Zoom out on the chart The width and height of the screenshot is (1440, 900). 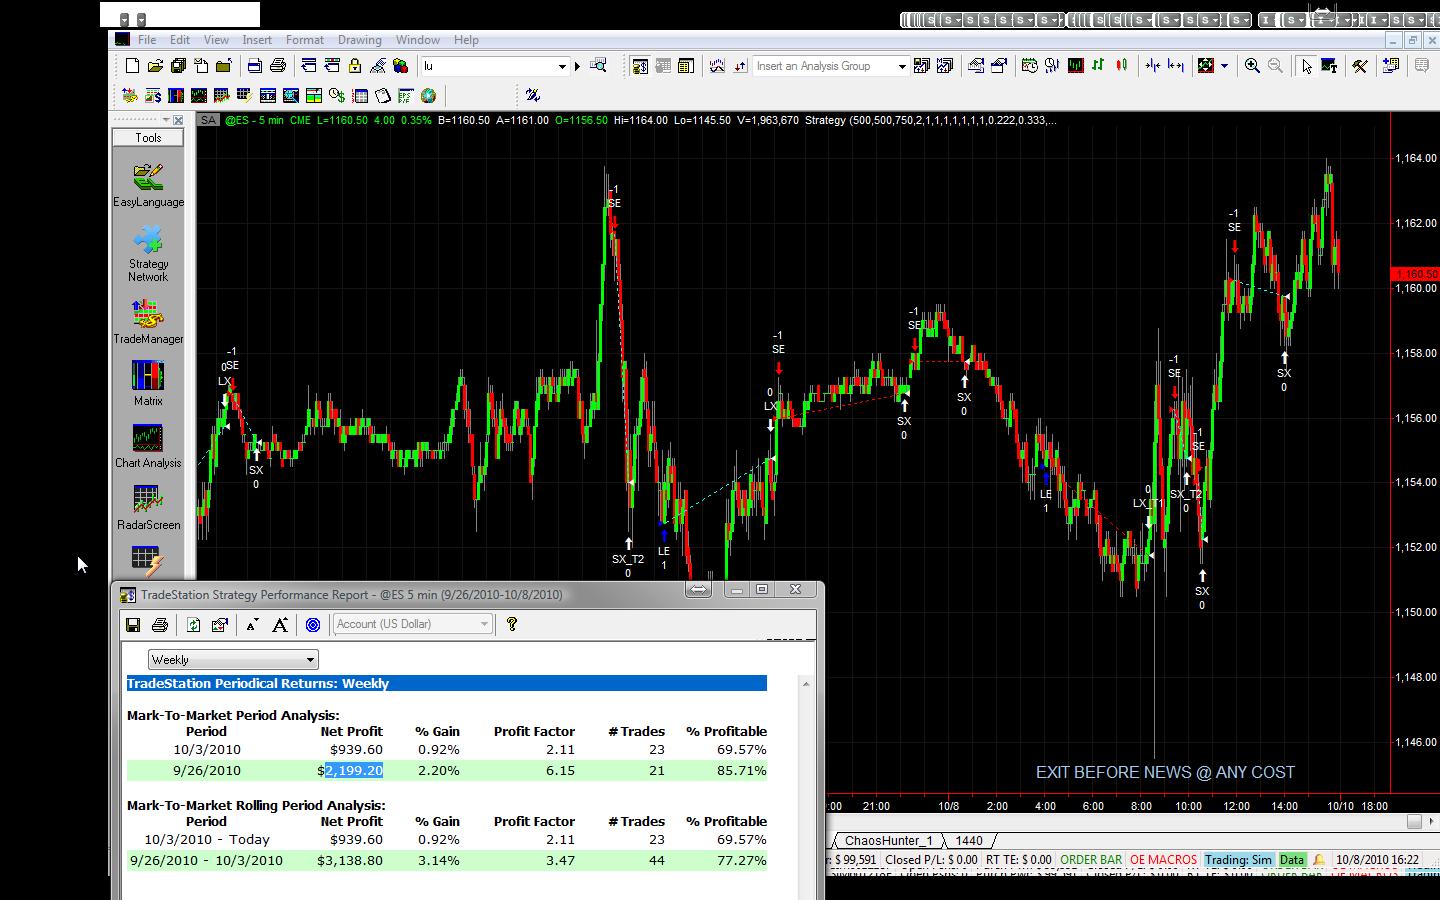pyautogui.click(x=1275, y=66)
